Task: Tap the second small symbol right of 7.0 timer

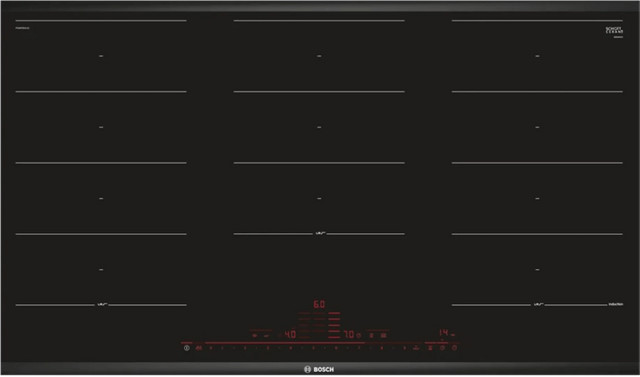Action: click(x=383, y=335)
